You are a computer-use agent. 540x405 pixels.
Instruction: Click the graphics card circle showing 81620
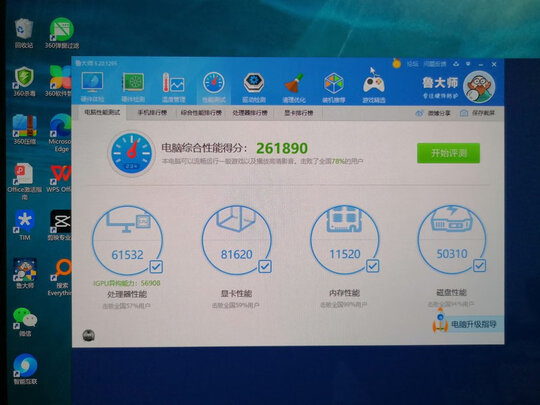pyautogui.click(x=236, y=240)
